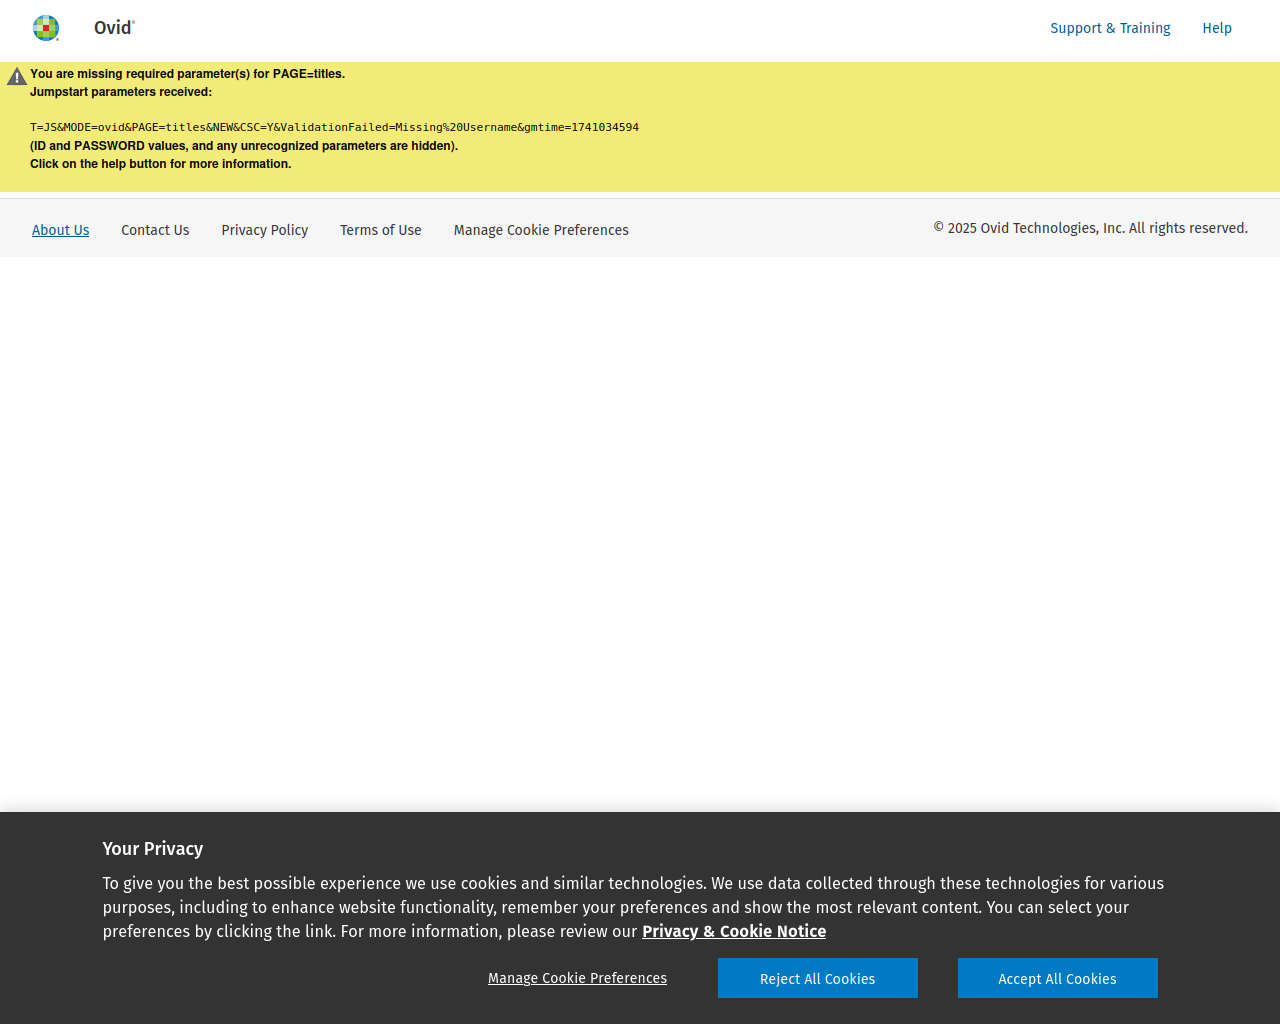Viewport: 1280px width, 1024px height.
Task: Click 'You are missing required parameter(s)' message
Action: point(187,74)
